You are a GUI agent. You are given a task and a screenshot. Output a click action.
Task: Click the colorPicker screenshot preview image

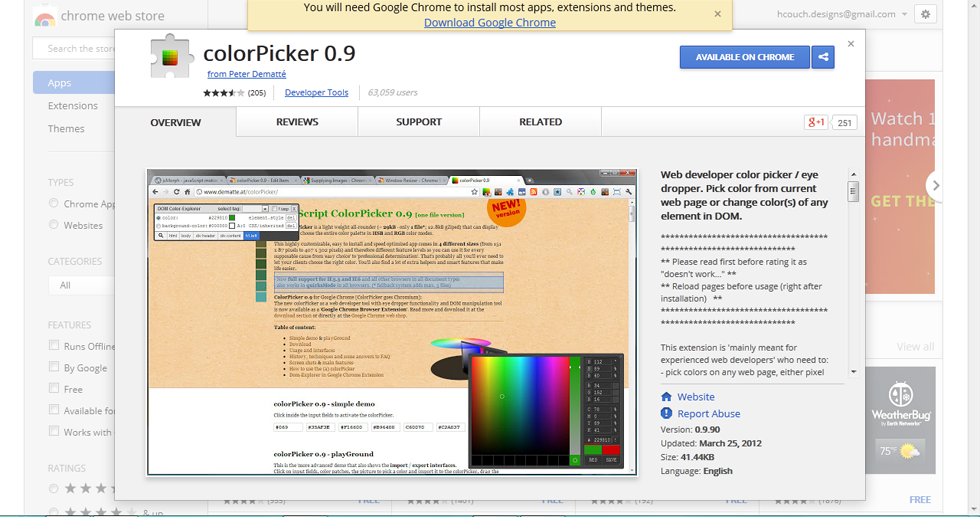coord(392,322)
